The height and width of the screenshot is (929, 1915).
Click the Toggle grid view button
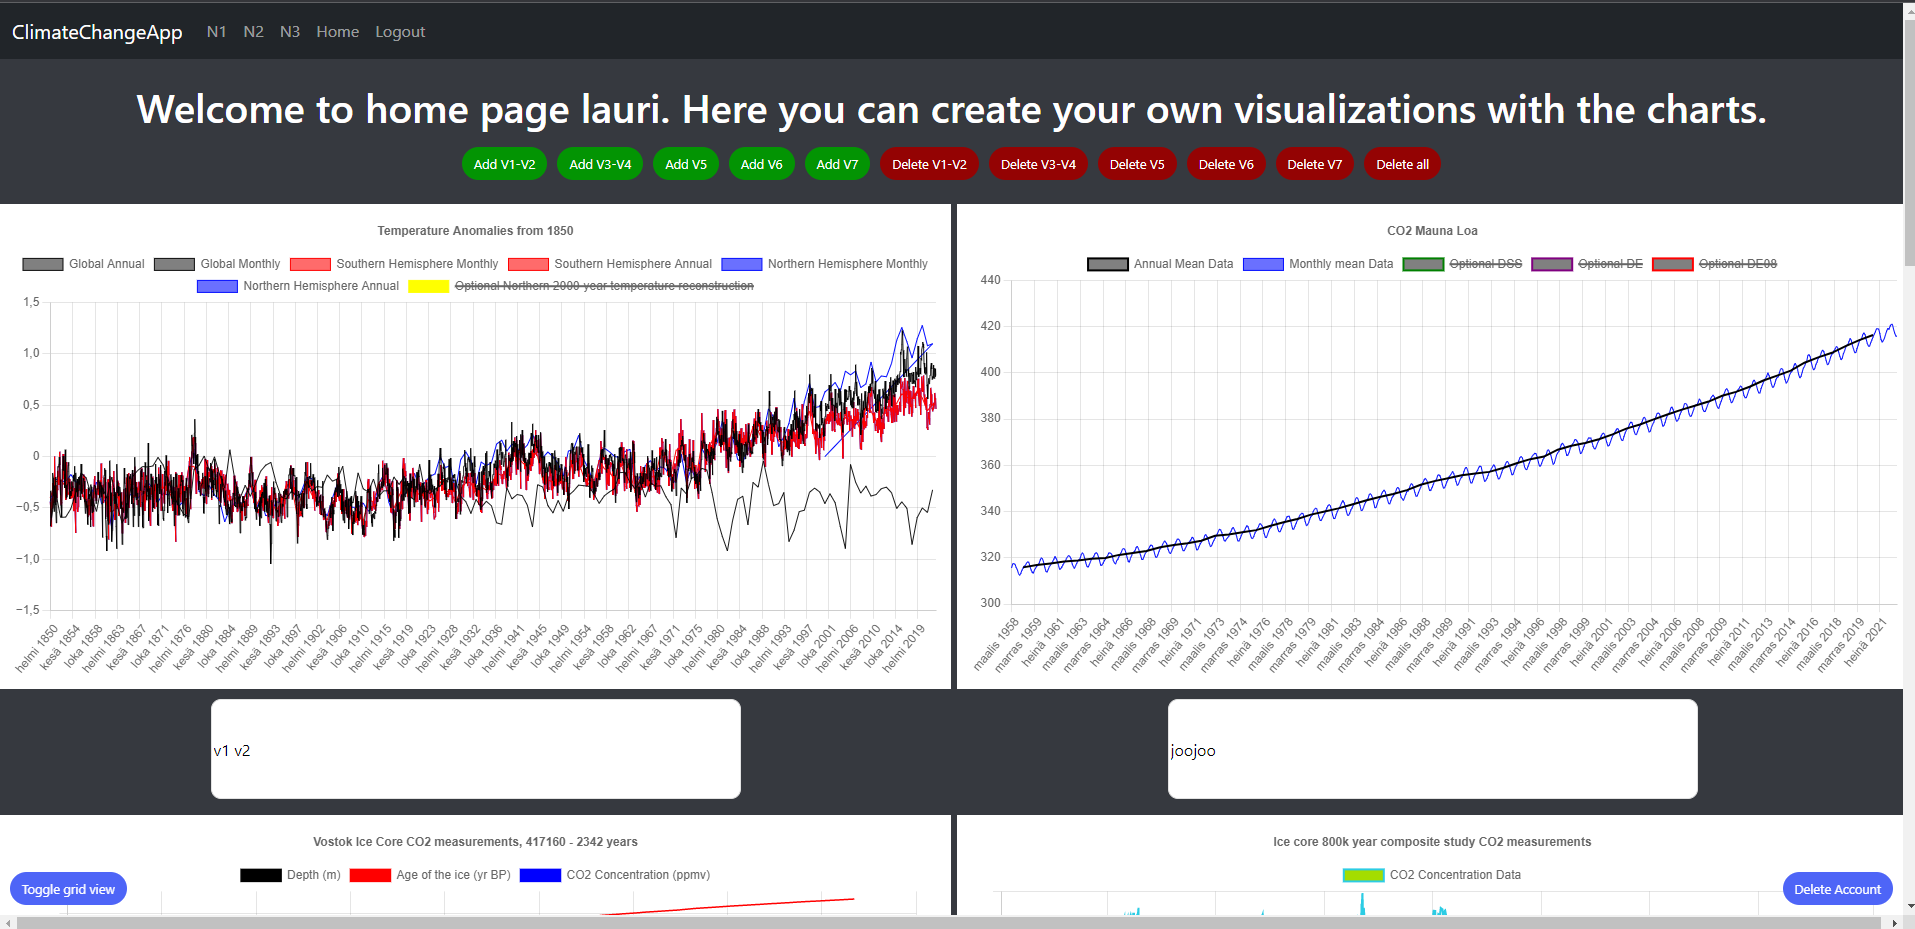coord(68,889)
